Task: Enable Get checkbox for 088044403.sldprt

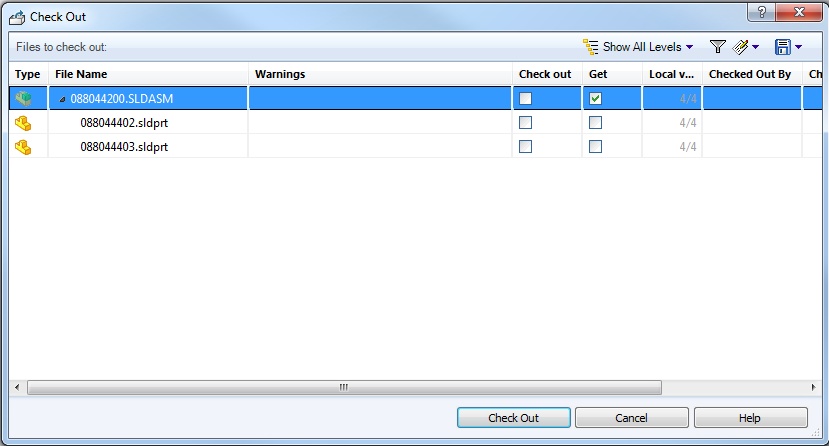Action: 595,146
